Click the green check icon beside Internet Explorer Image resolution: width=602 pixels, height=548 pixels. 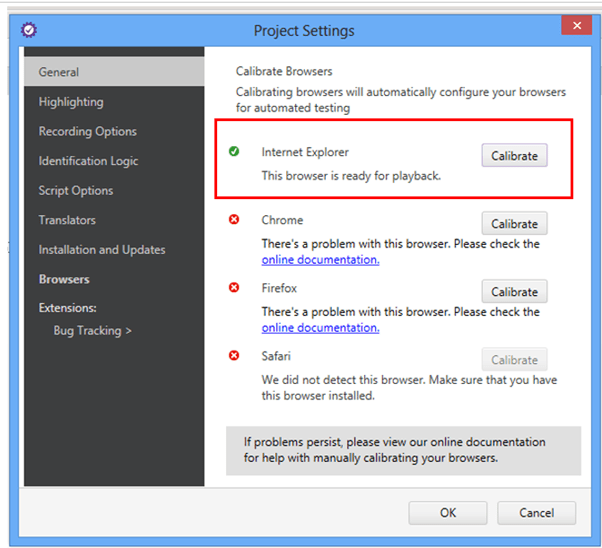(234, 152)
